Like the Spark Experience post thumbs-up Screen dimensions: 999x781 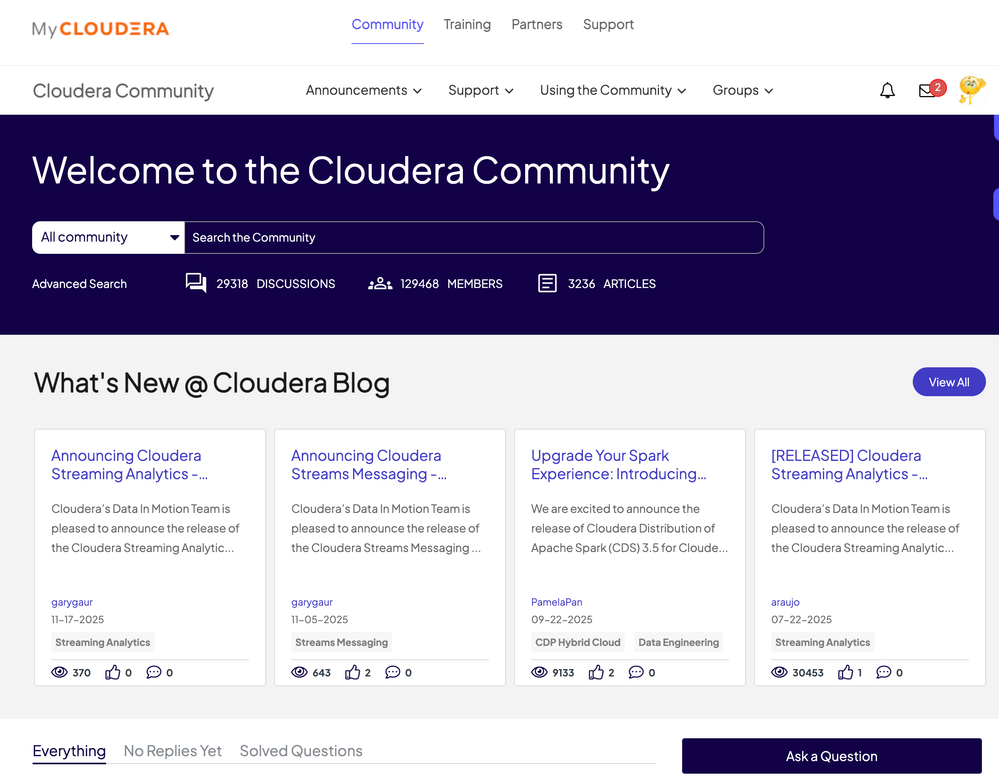pyautogui.click(x=596, y=672)
